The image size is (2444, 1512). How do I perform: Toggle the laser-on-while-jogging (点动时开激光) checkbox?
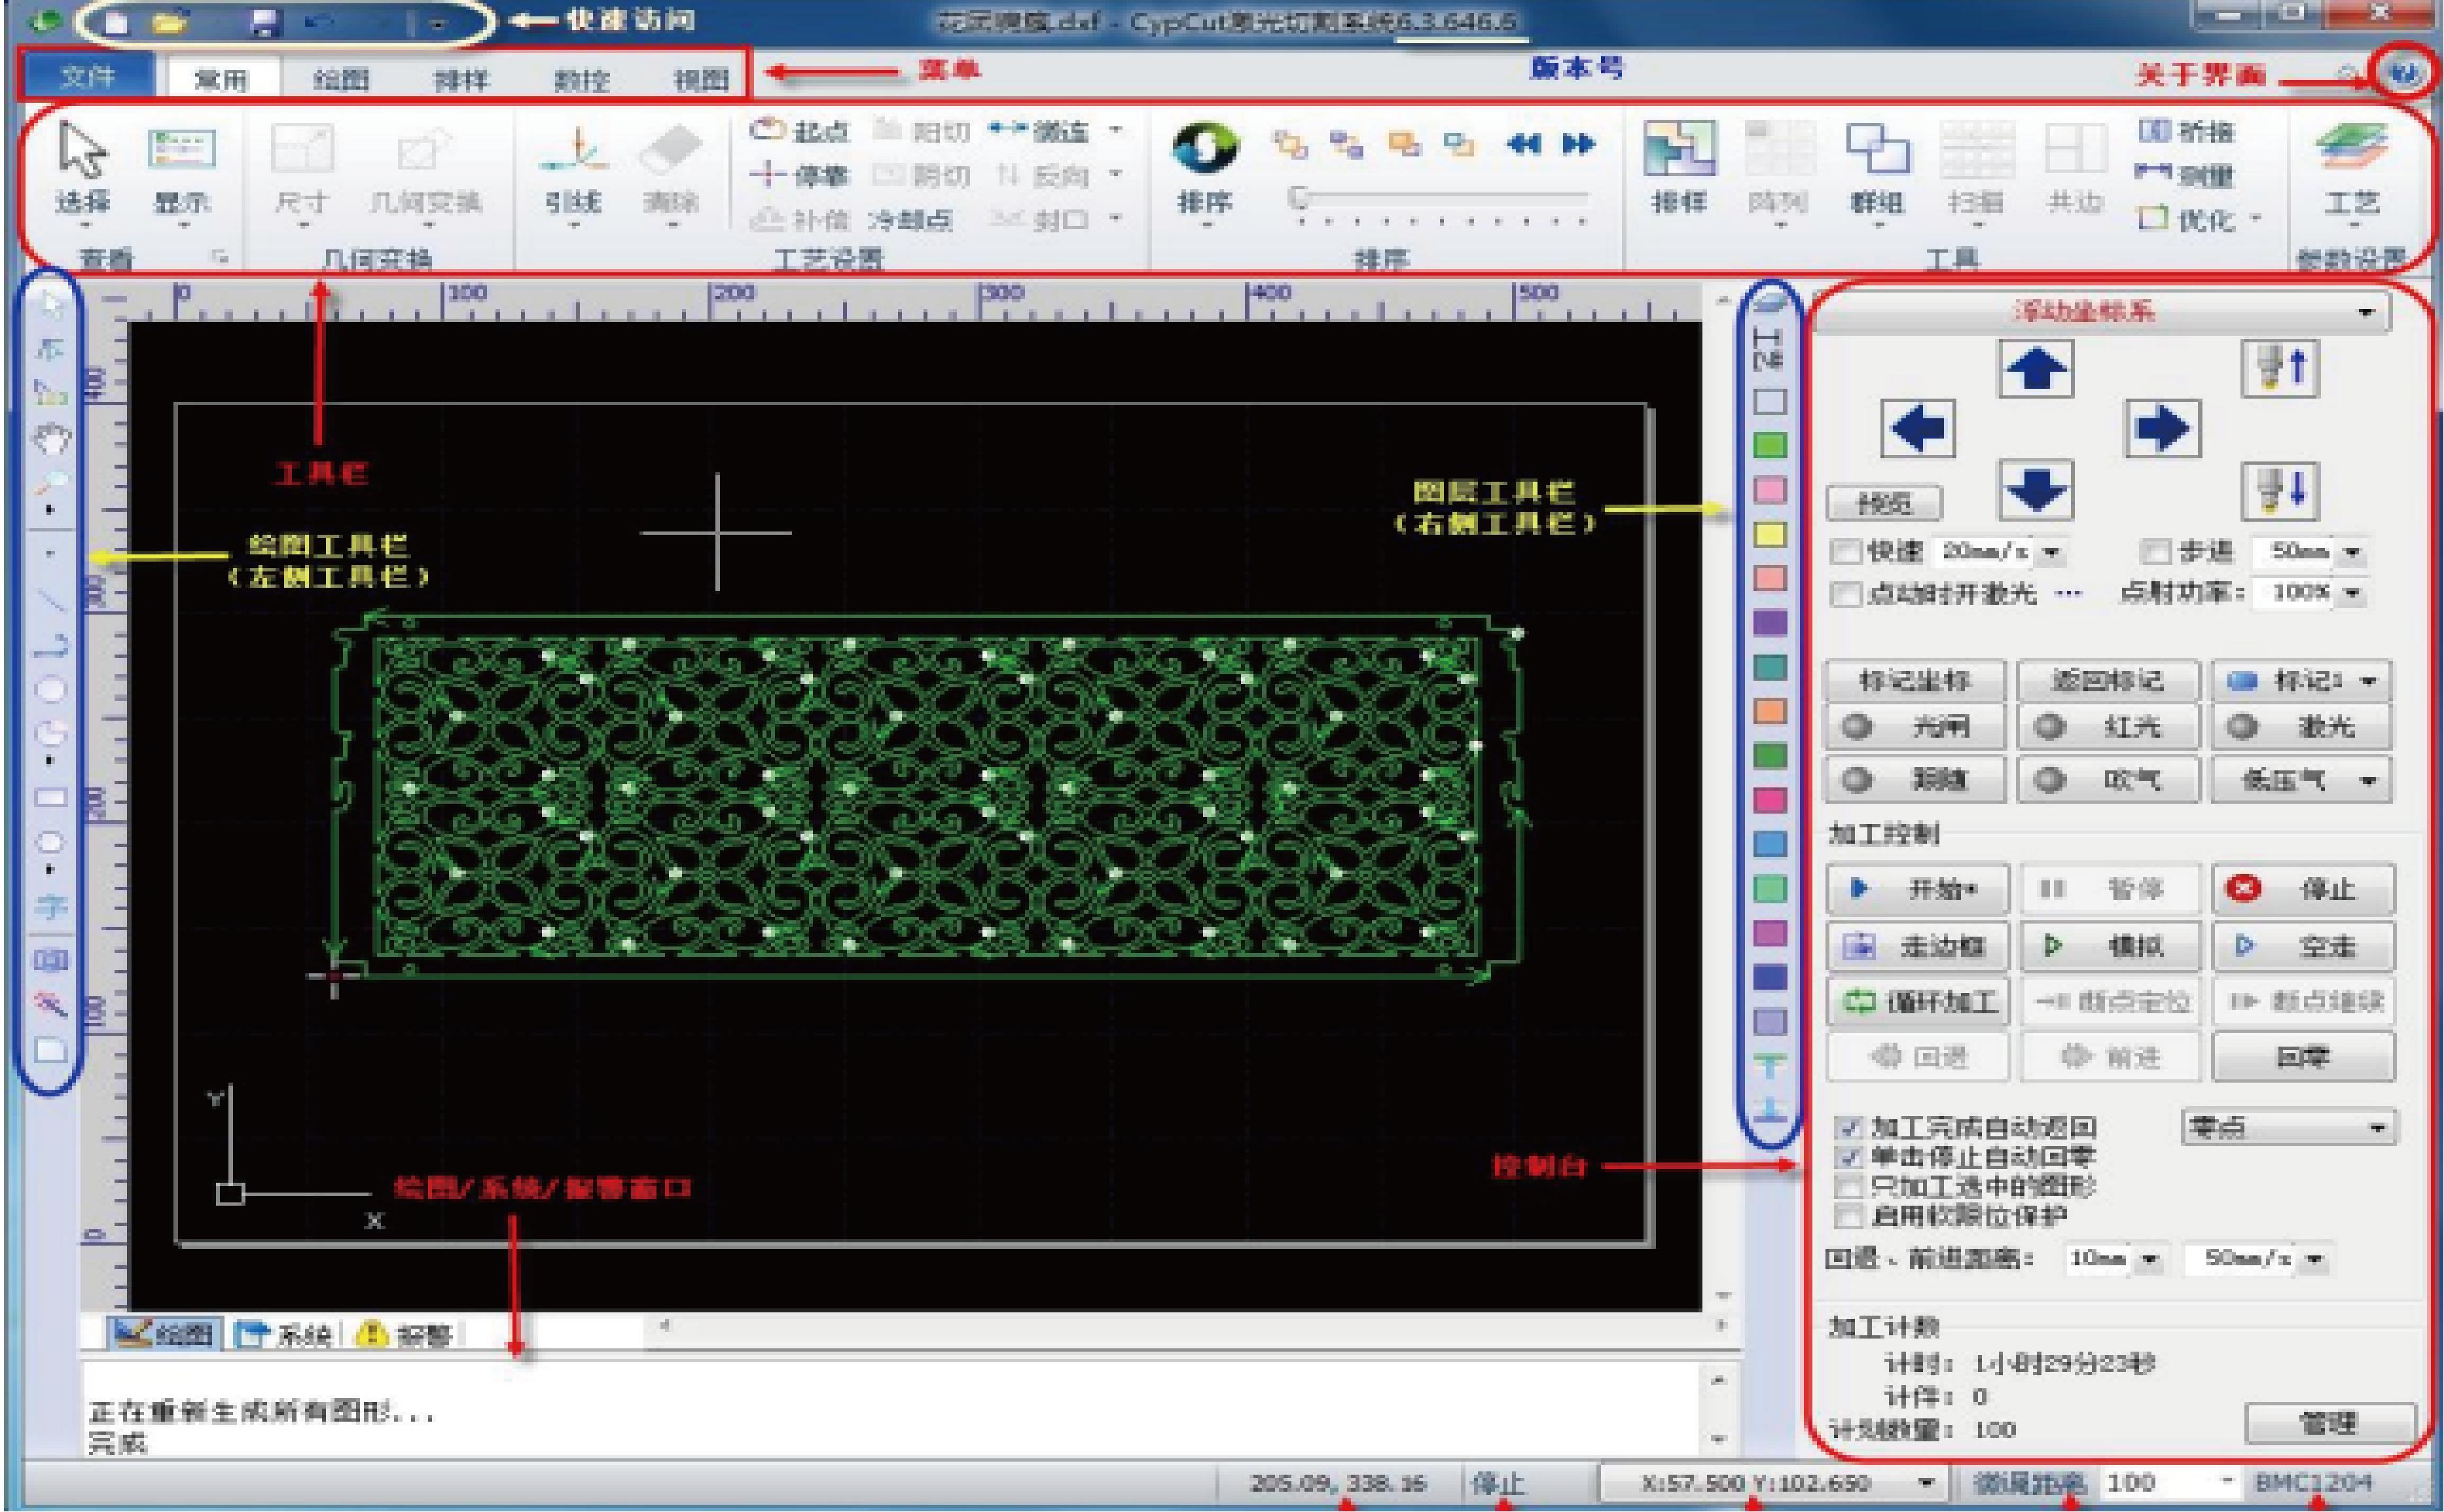click(x=1845, y=593)
